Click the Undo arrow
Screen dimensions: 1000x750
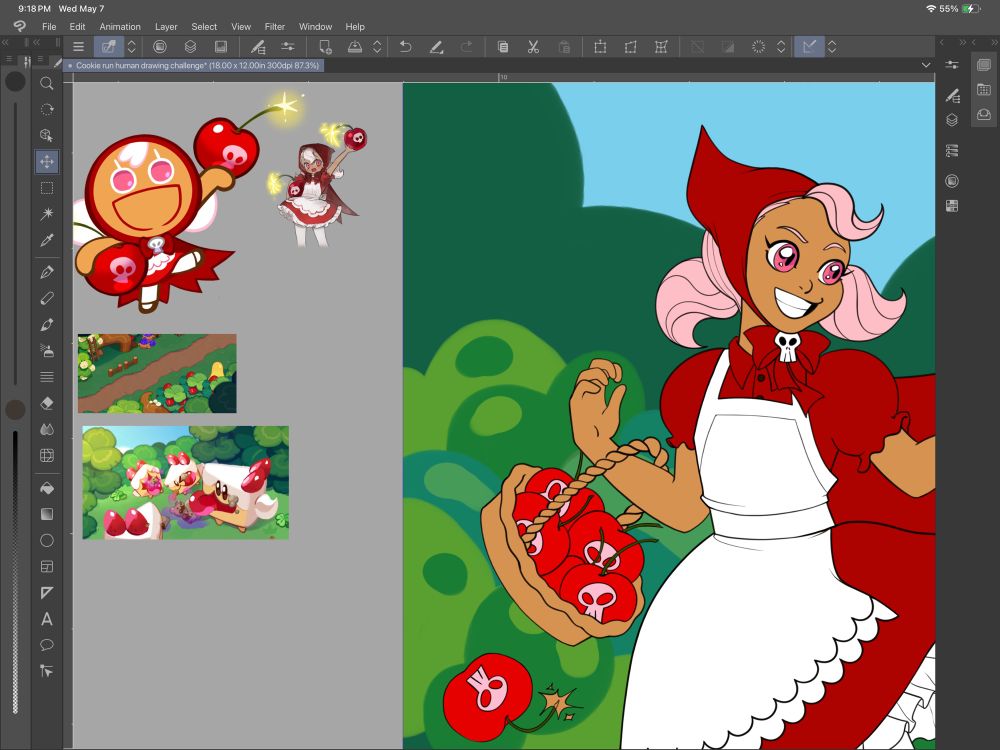click(x=405, y=47)
